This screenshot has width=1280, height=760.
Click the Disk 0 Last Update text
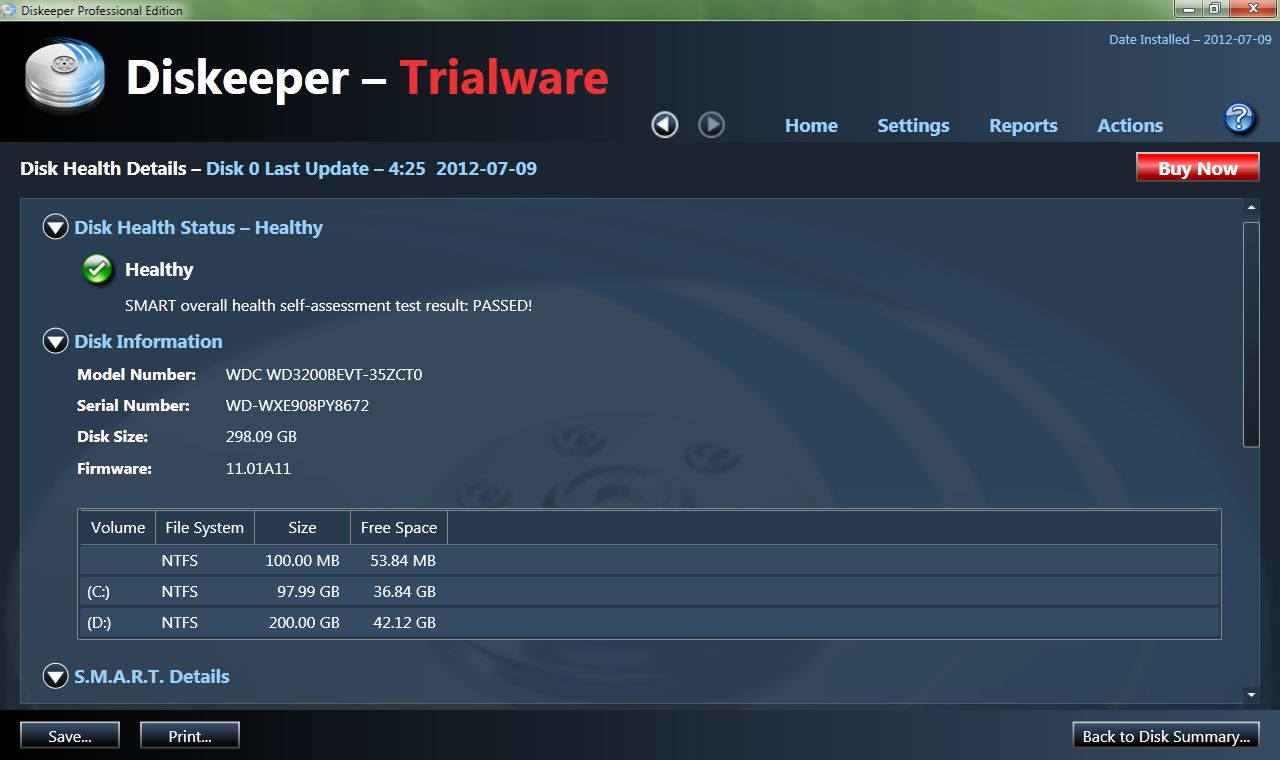[x=372, y=169]
